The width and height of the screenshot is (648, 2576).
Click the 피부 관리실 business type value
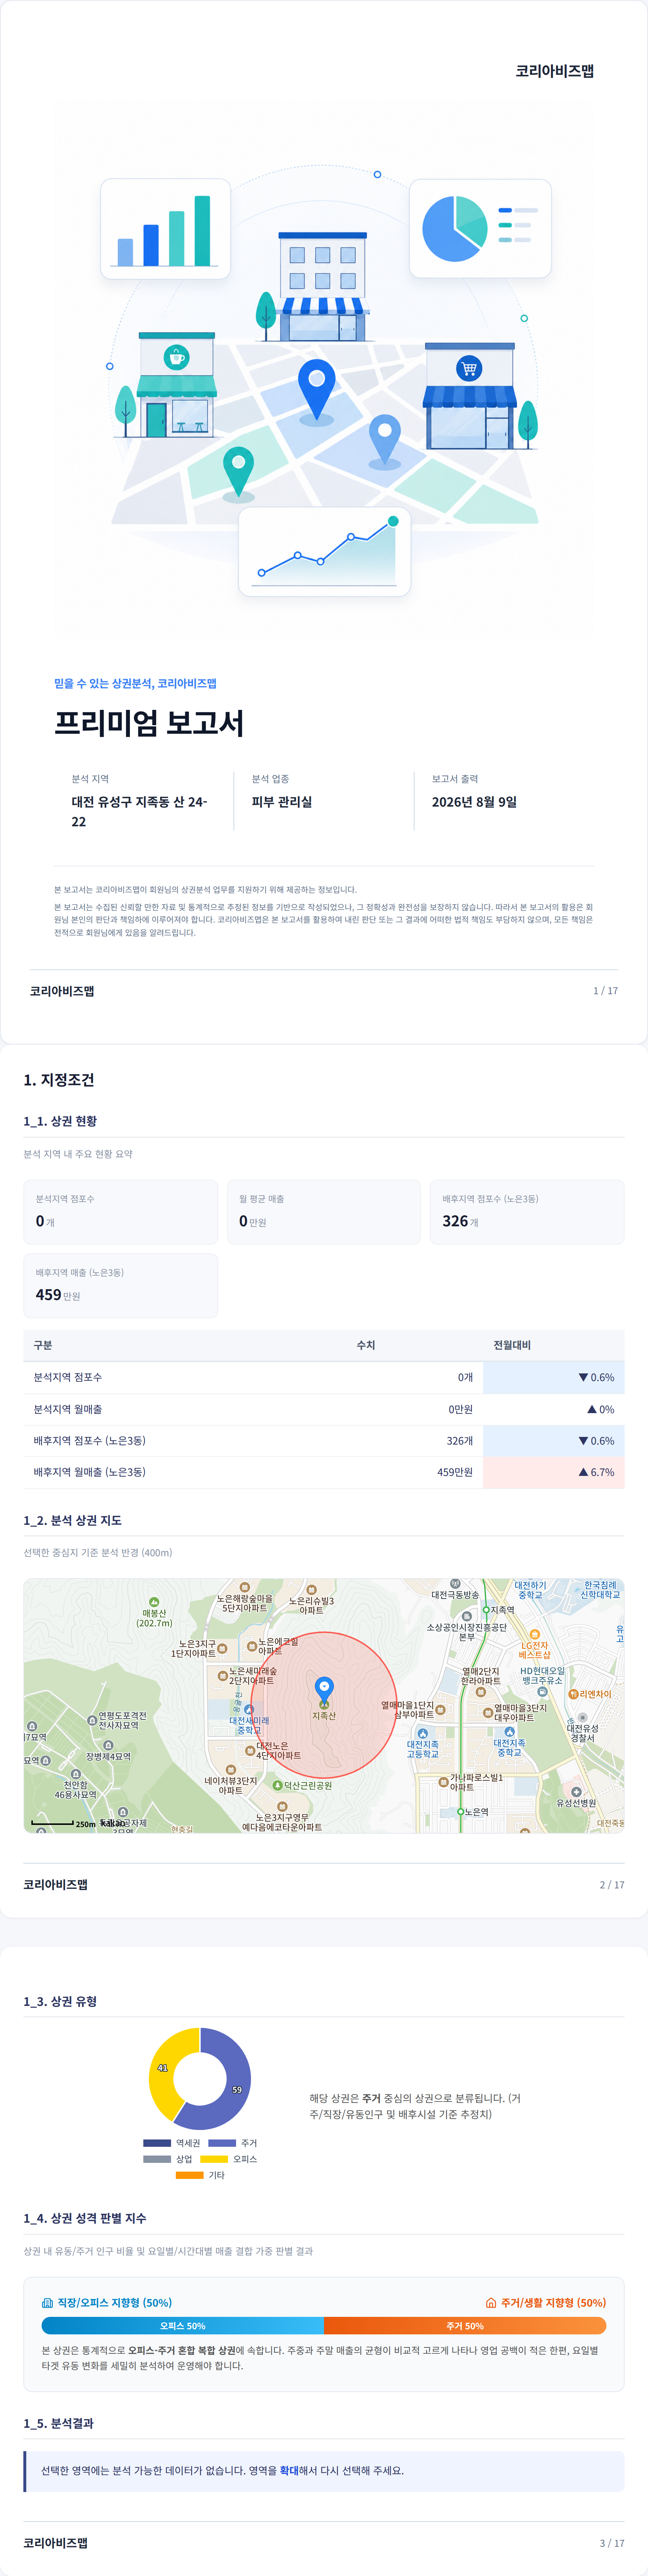point(282,802)
